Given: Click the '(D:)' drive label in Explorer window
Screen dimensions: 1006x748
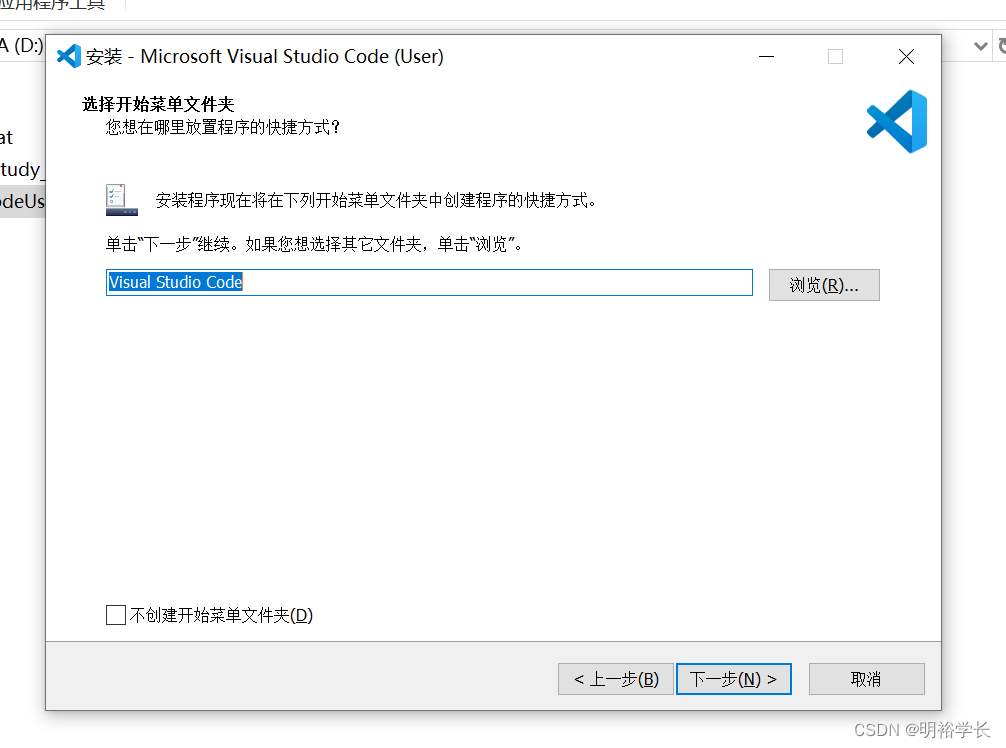Looking at the screenshot, I should point(28,46).
